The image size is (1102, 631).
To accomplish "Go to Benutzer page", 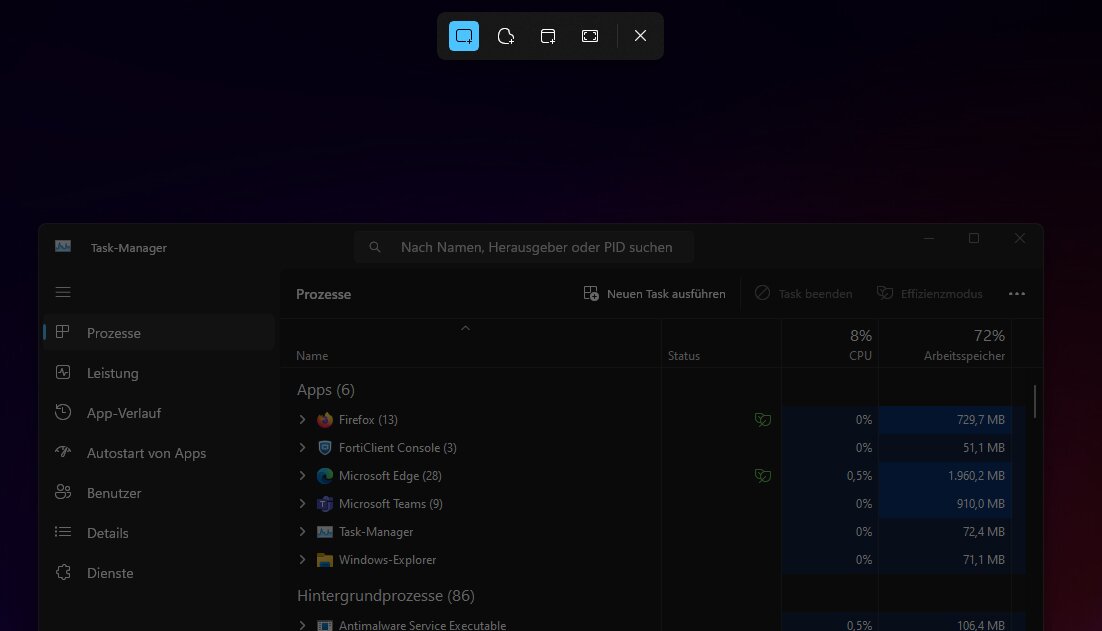I will pyautogui.click(x=113, y=493).
